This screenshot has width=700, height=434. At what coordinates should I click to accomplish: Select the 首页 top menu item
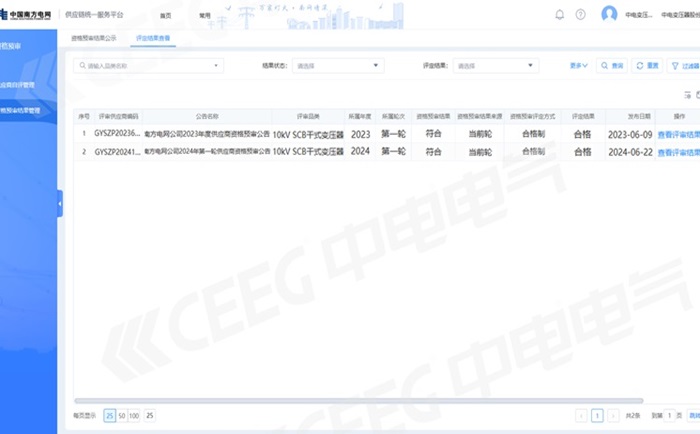(x=166, y=16)
